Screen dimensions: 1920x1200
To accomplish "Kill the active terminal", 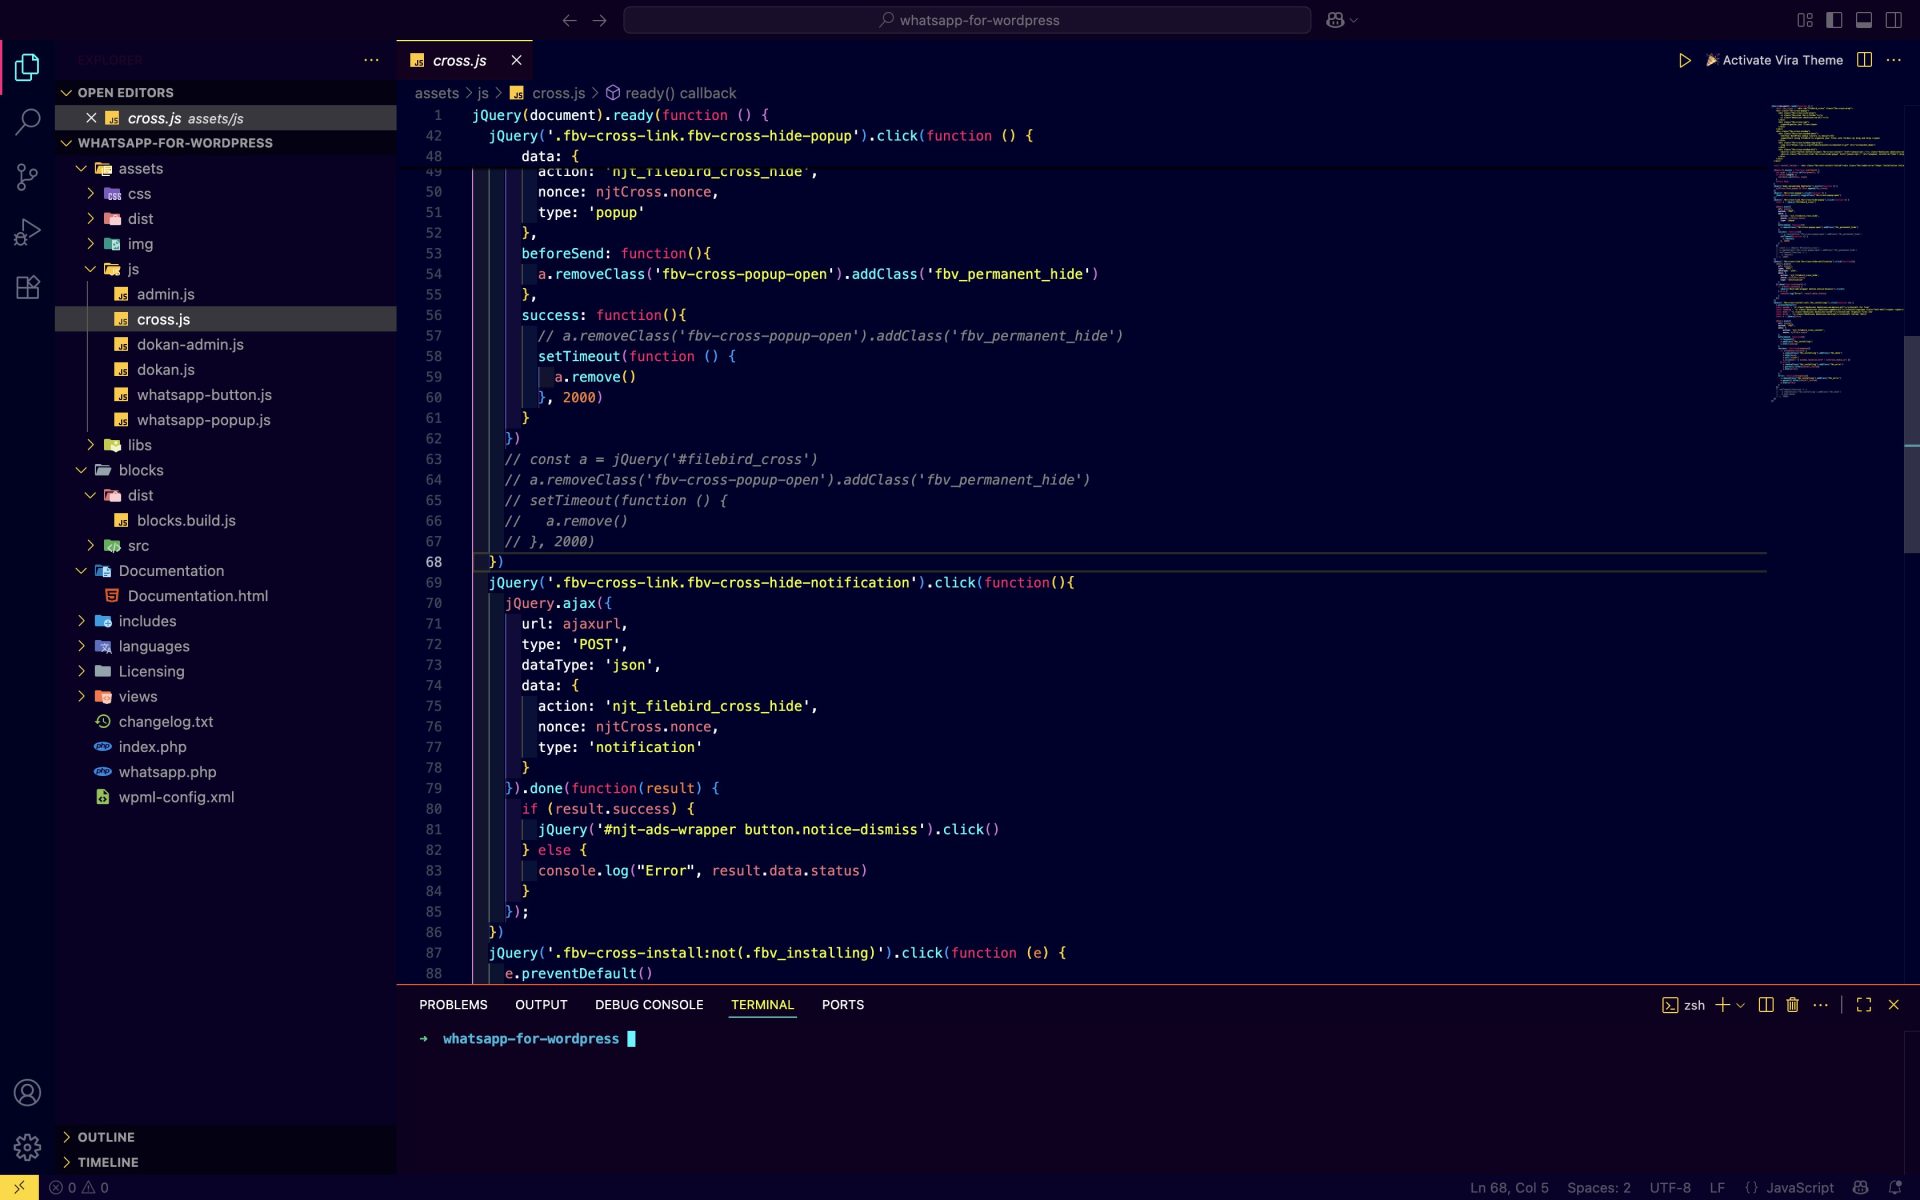I will point(1791,1004).
